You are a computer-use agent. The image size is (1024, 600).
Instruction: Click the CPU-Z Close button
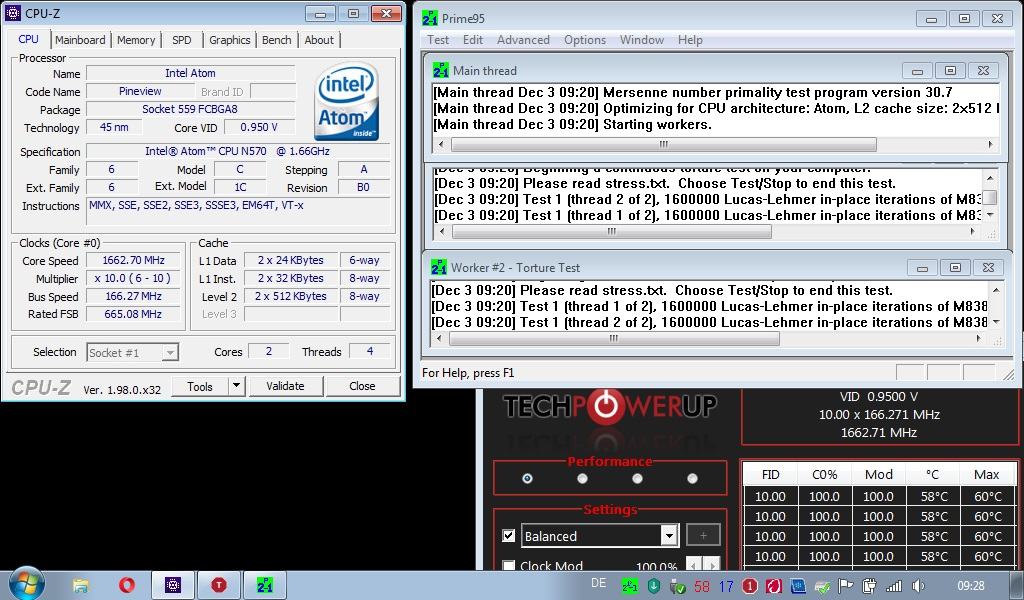click(x=362, y=386)
